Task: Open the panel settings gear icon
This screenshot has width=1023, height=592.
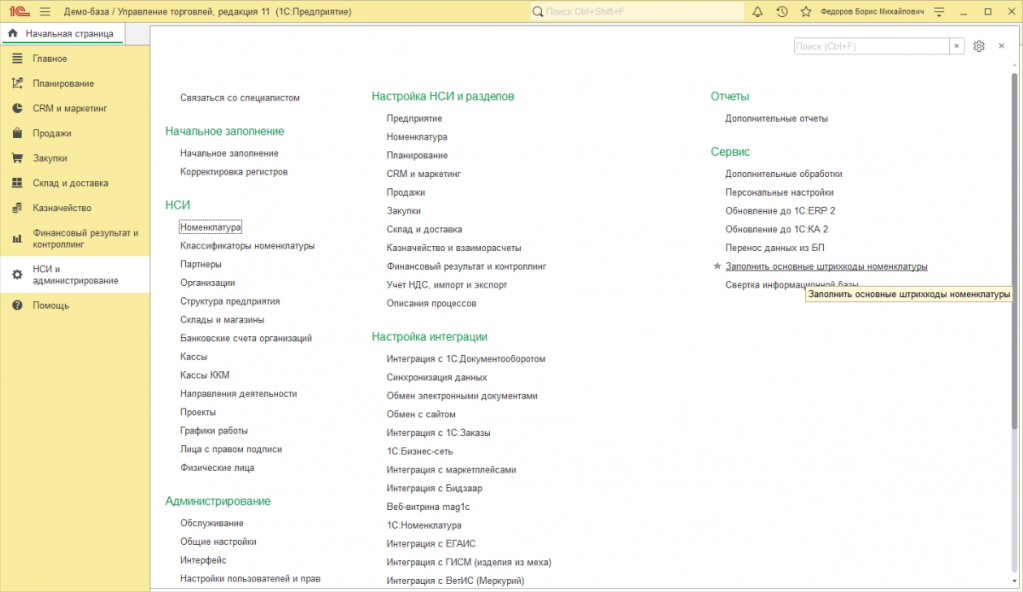Action: pos(979,46)
